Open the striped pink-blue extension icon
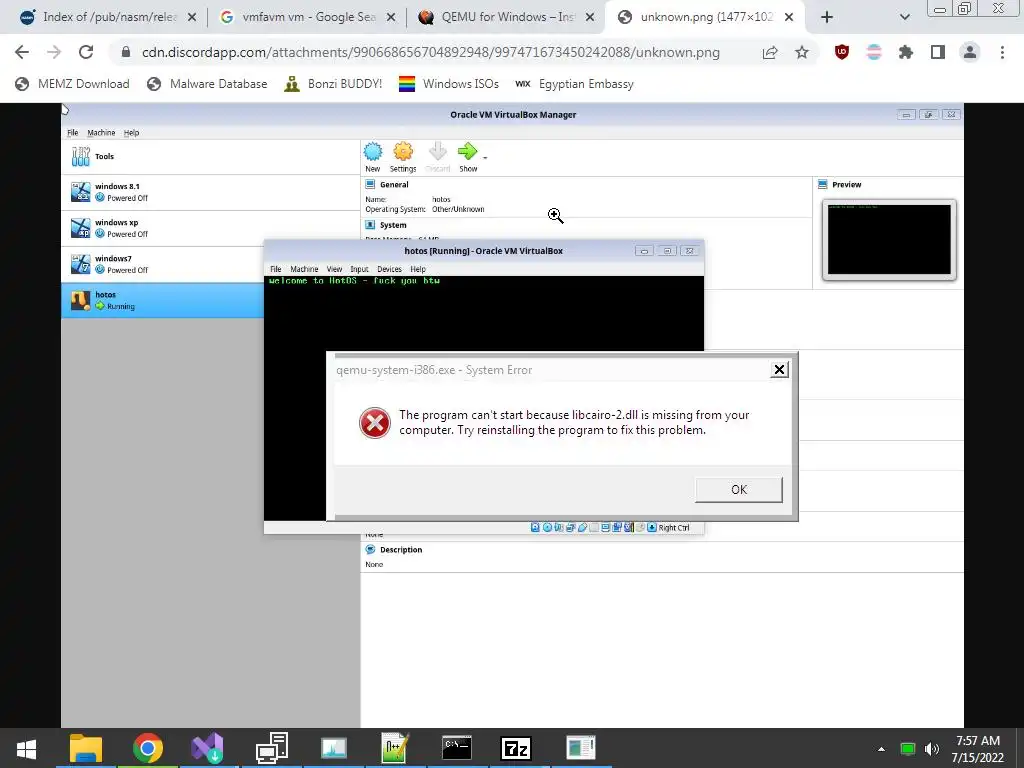The width and height of the screenshot is (1024, 768). coord(874,52)
